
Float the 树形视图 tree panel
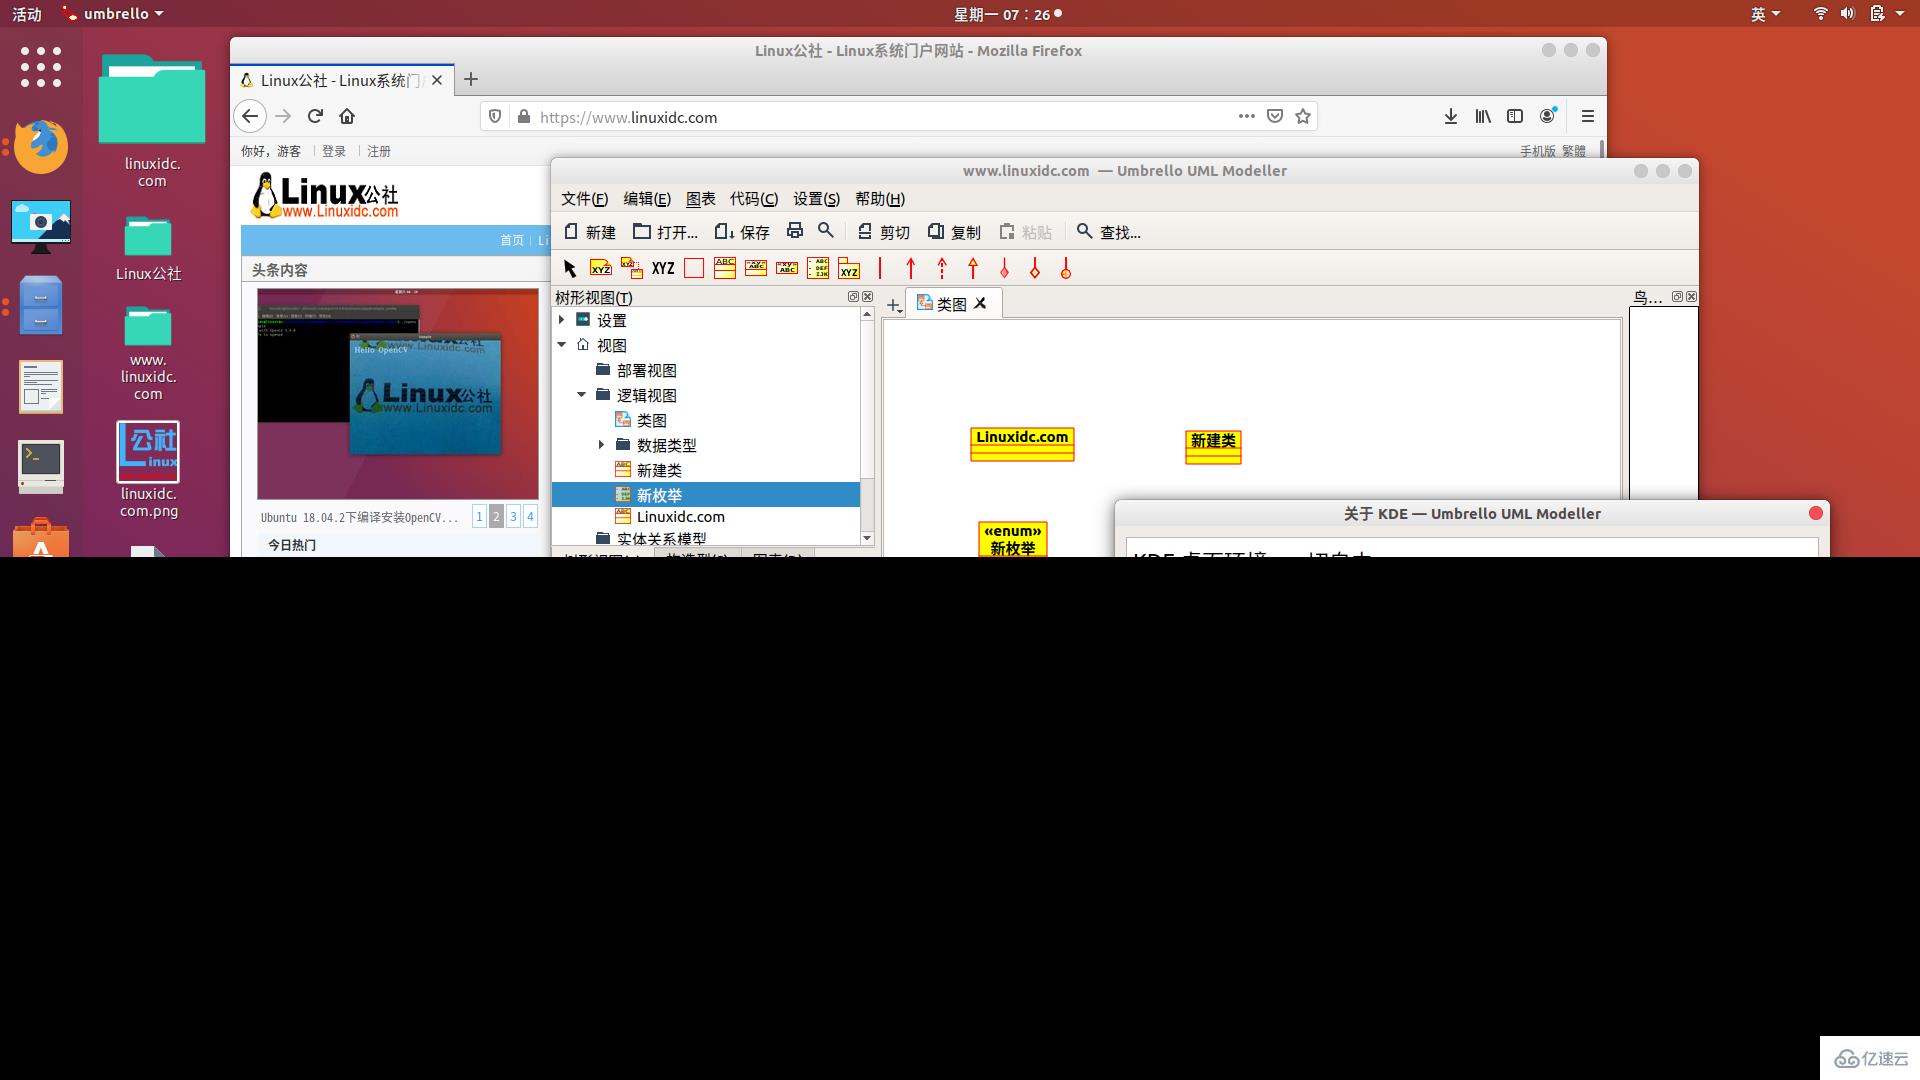853,297
